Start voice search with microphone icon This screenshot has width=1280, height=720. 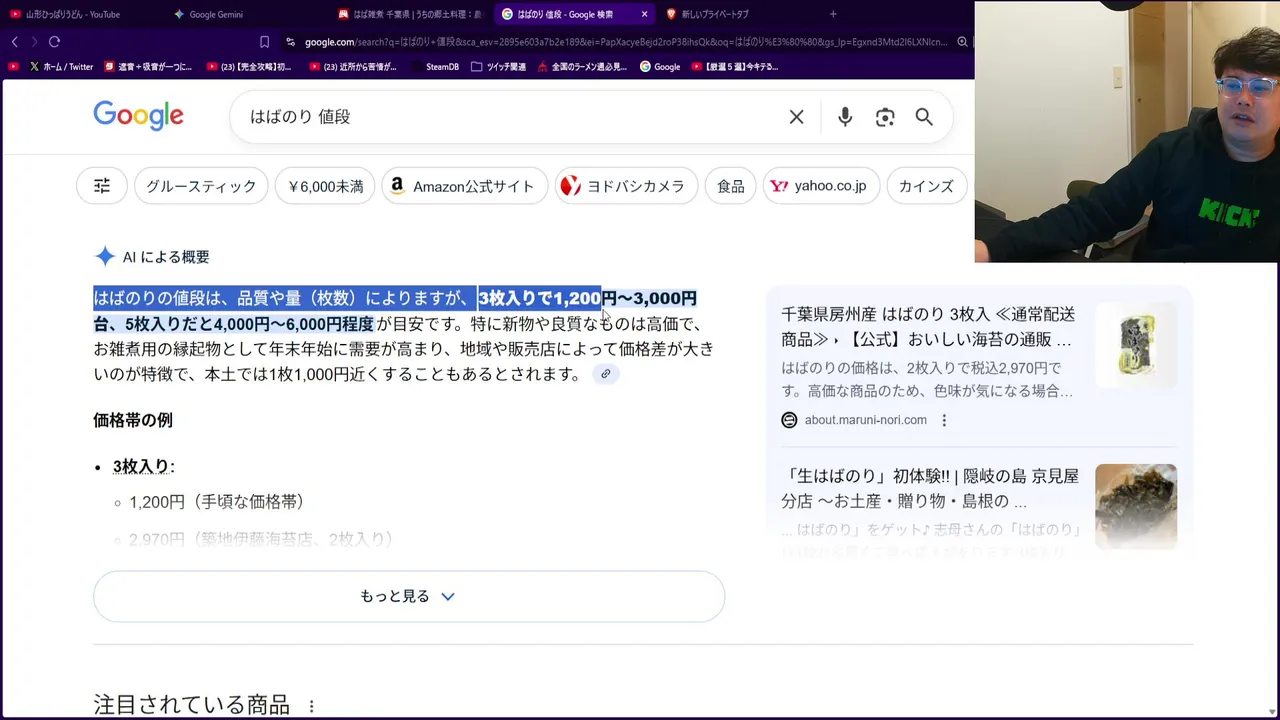[x=845, y=117]
